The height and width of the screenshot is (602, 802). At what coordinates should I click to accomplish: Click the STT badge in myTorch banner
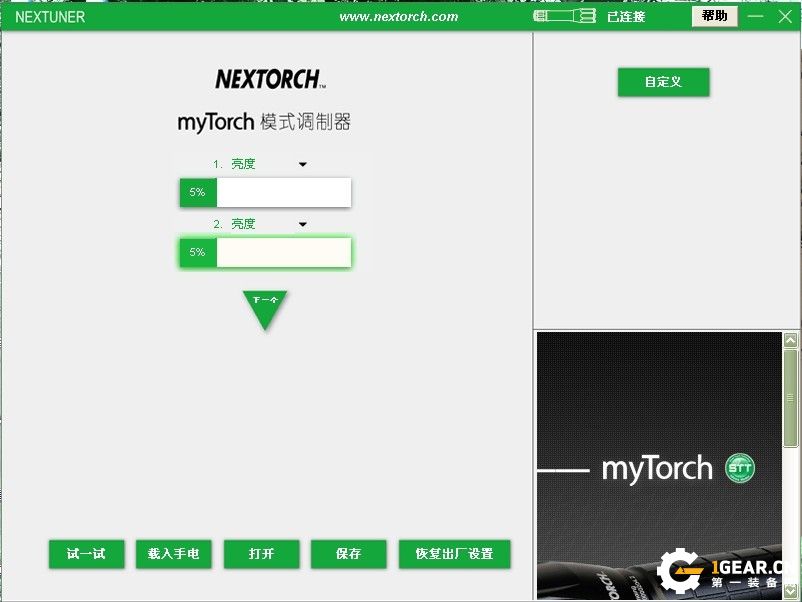coord(740,467)
